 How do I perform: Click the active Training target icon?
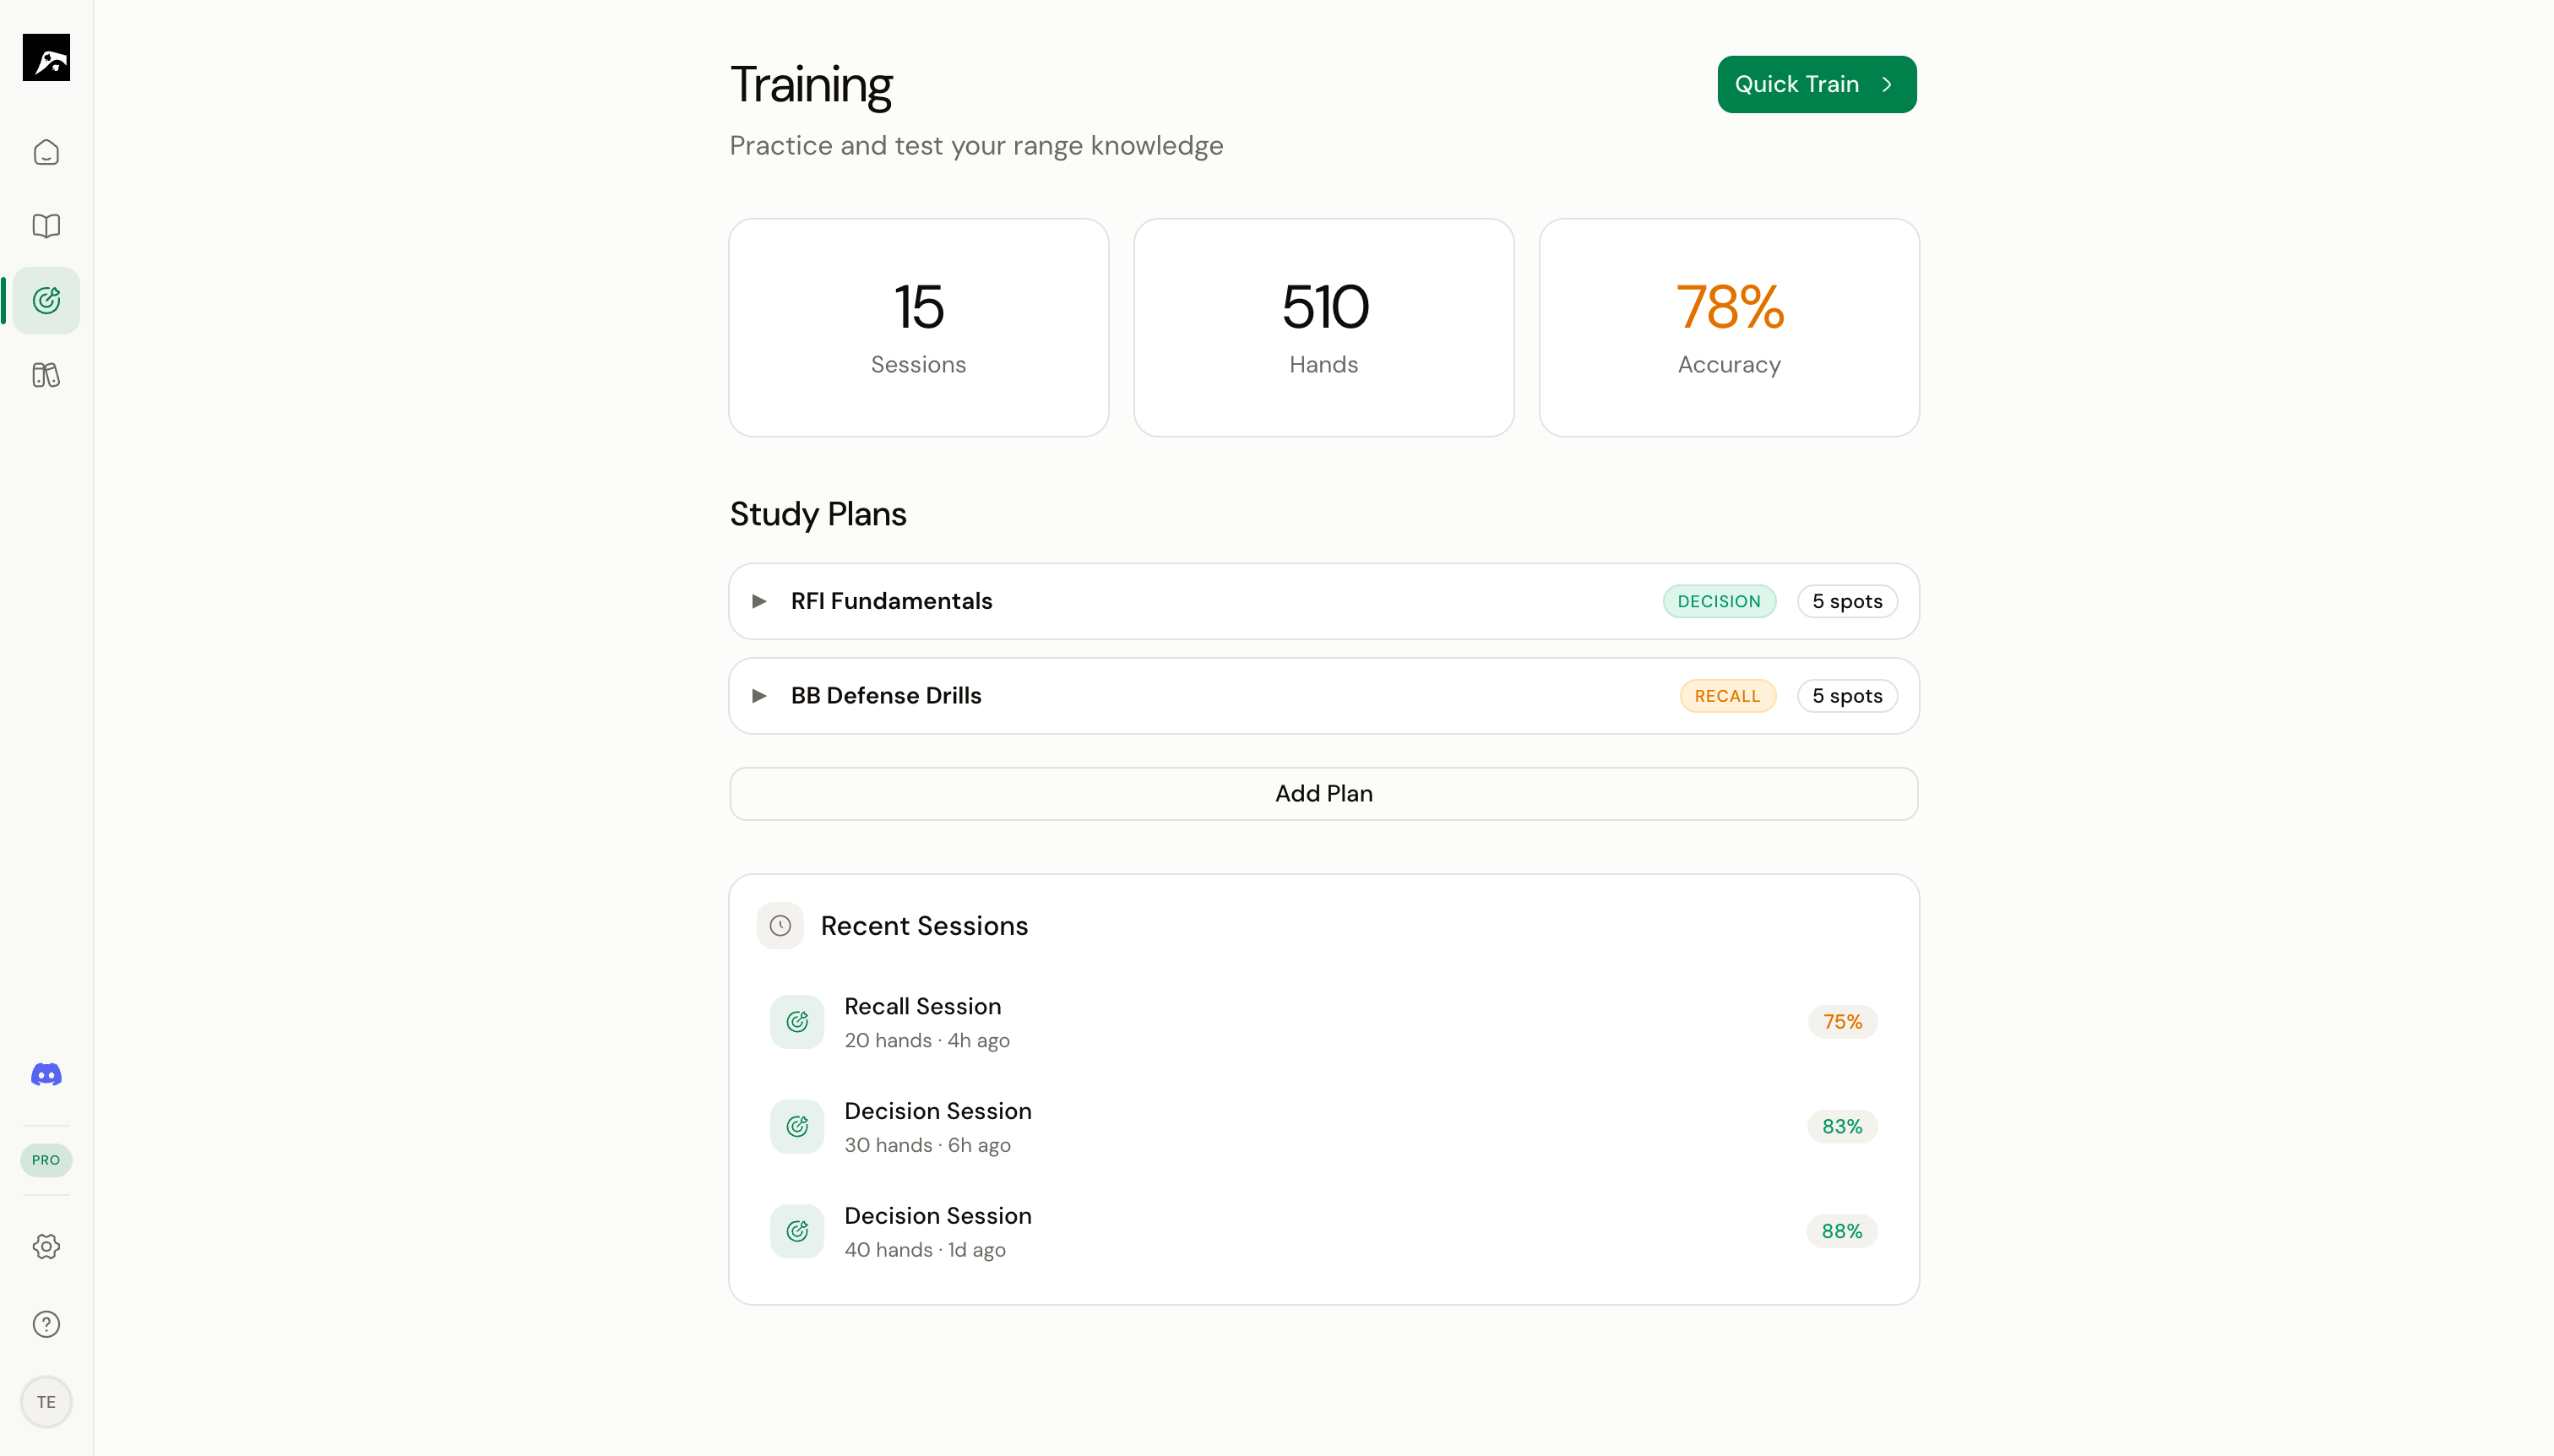point(46,299)
